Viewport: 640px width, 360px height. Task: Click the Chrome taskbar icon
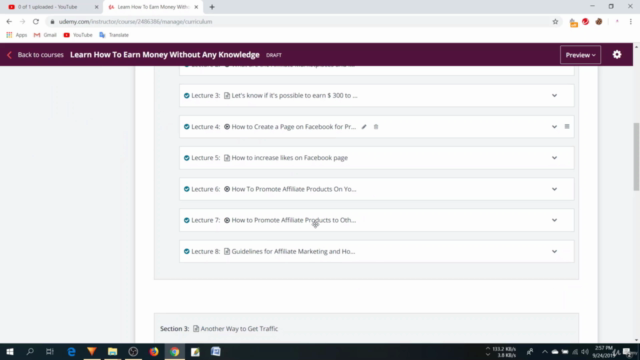click(x=174, y=352)
